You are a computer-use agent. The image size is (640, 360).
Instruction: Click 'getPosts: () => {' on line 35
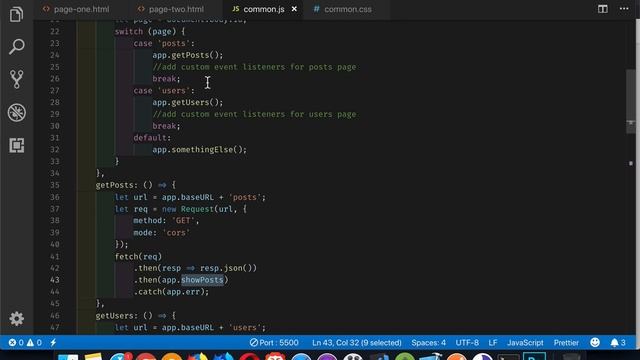(x=136, y=185)
